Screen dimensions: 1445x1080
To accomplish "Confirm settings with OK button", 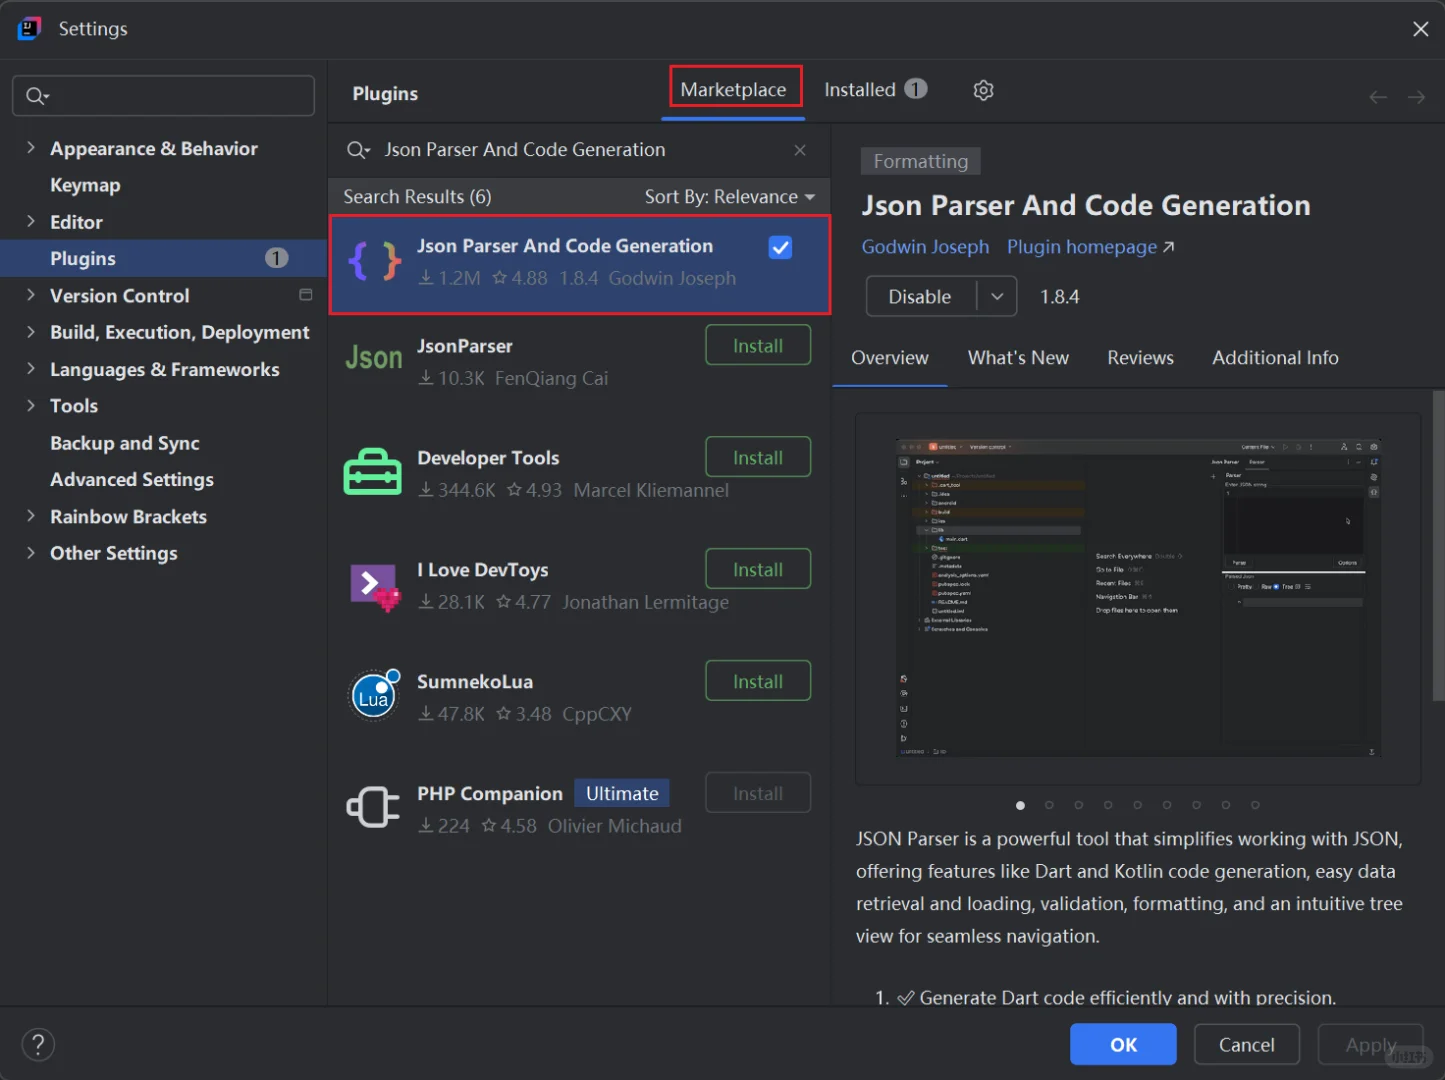I will [x=1123, y=1045].
